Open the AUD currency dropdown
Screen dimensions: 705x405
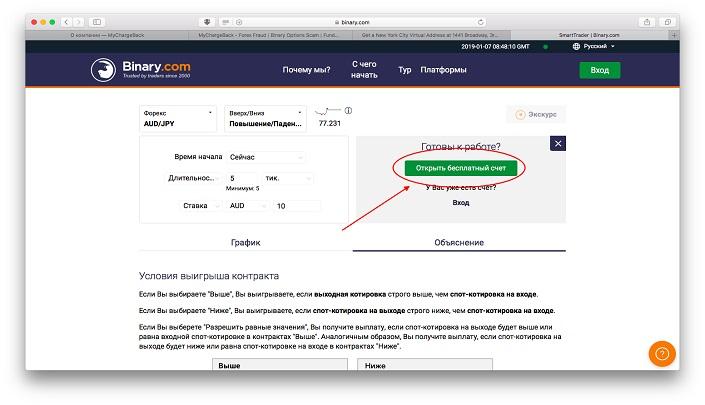pos(246,206)
